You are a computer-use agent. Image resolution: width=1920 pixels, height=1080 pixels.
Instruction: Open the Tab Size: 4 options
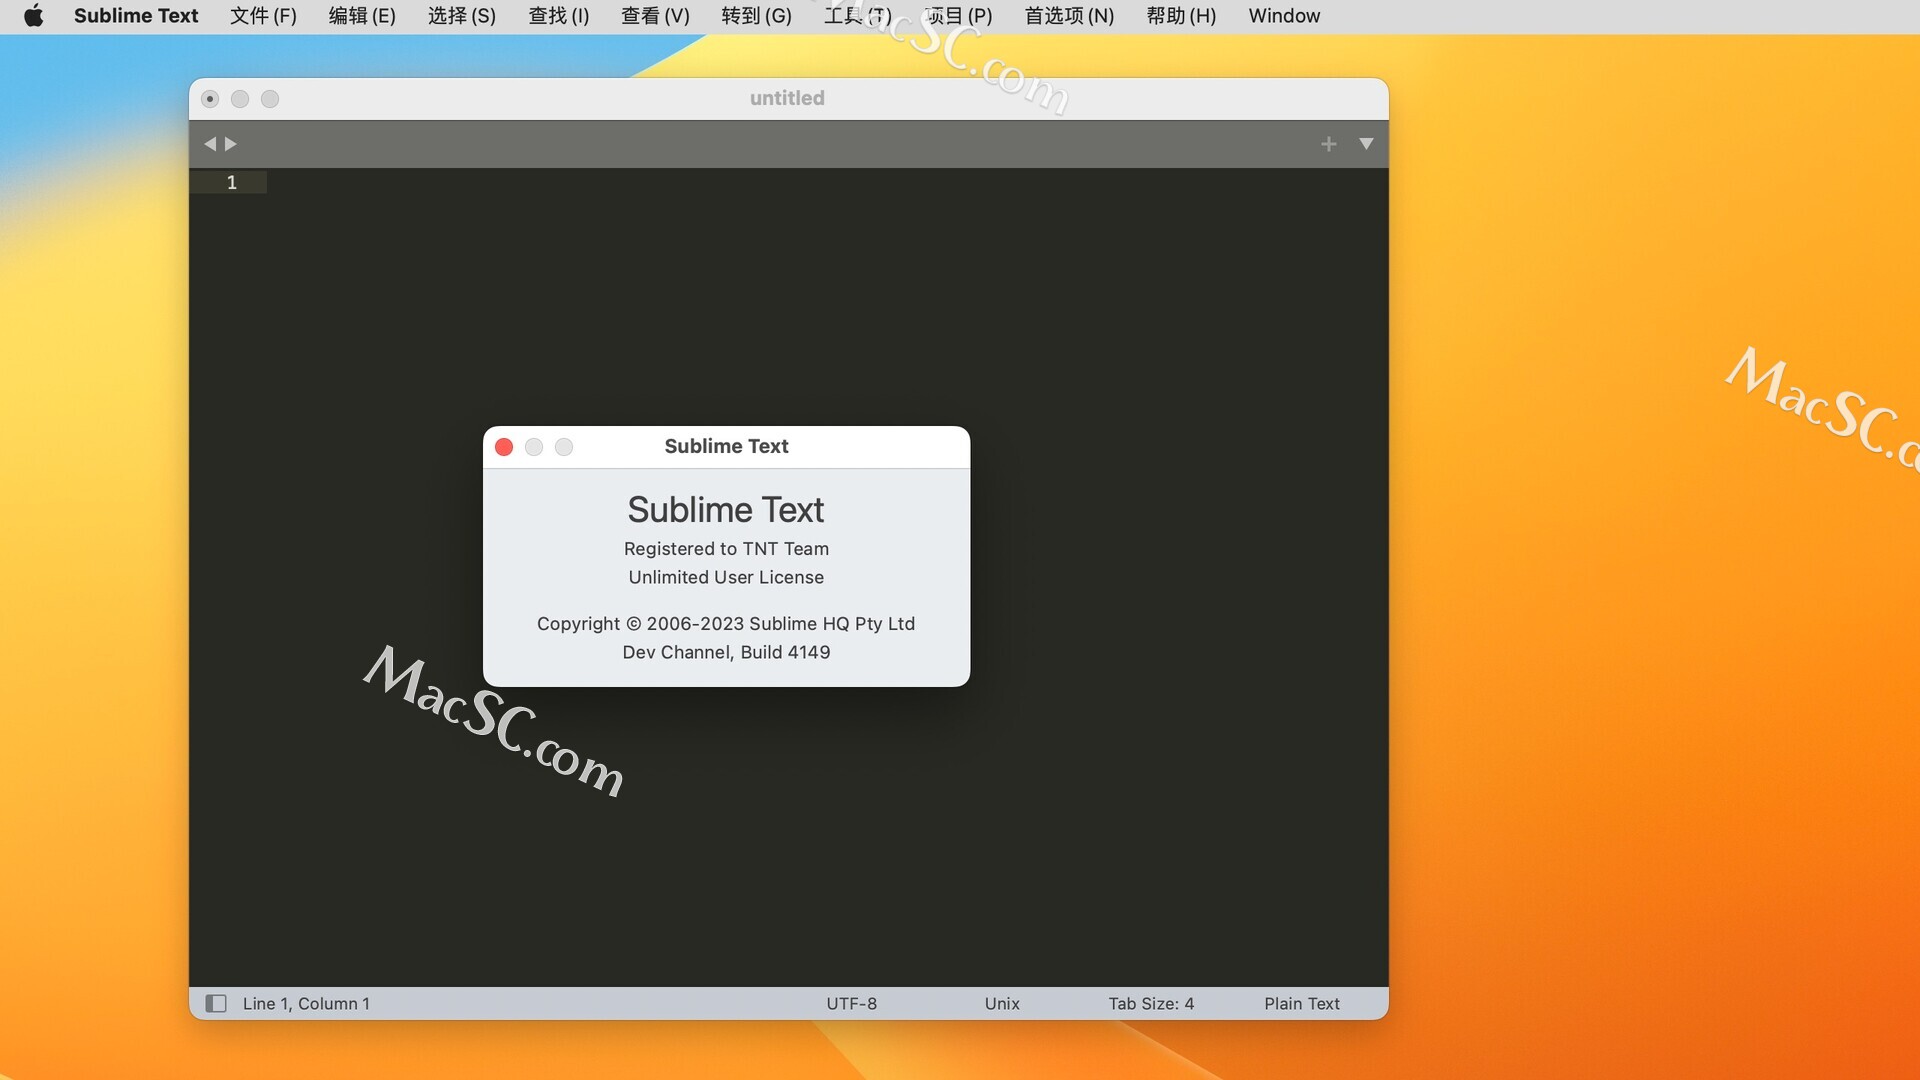coord(1151,1003)
